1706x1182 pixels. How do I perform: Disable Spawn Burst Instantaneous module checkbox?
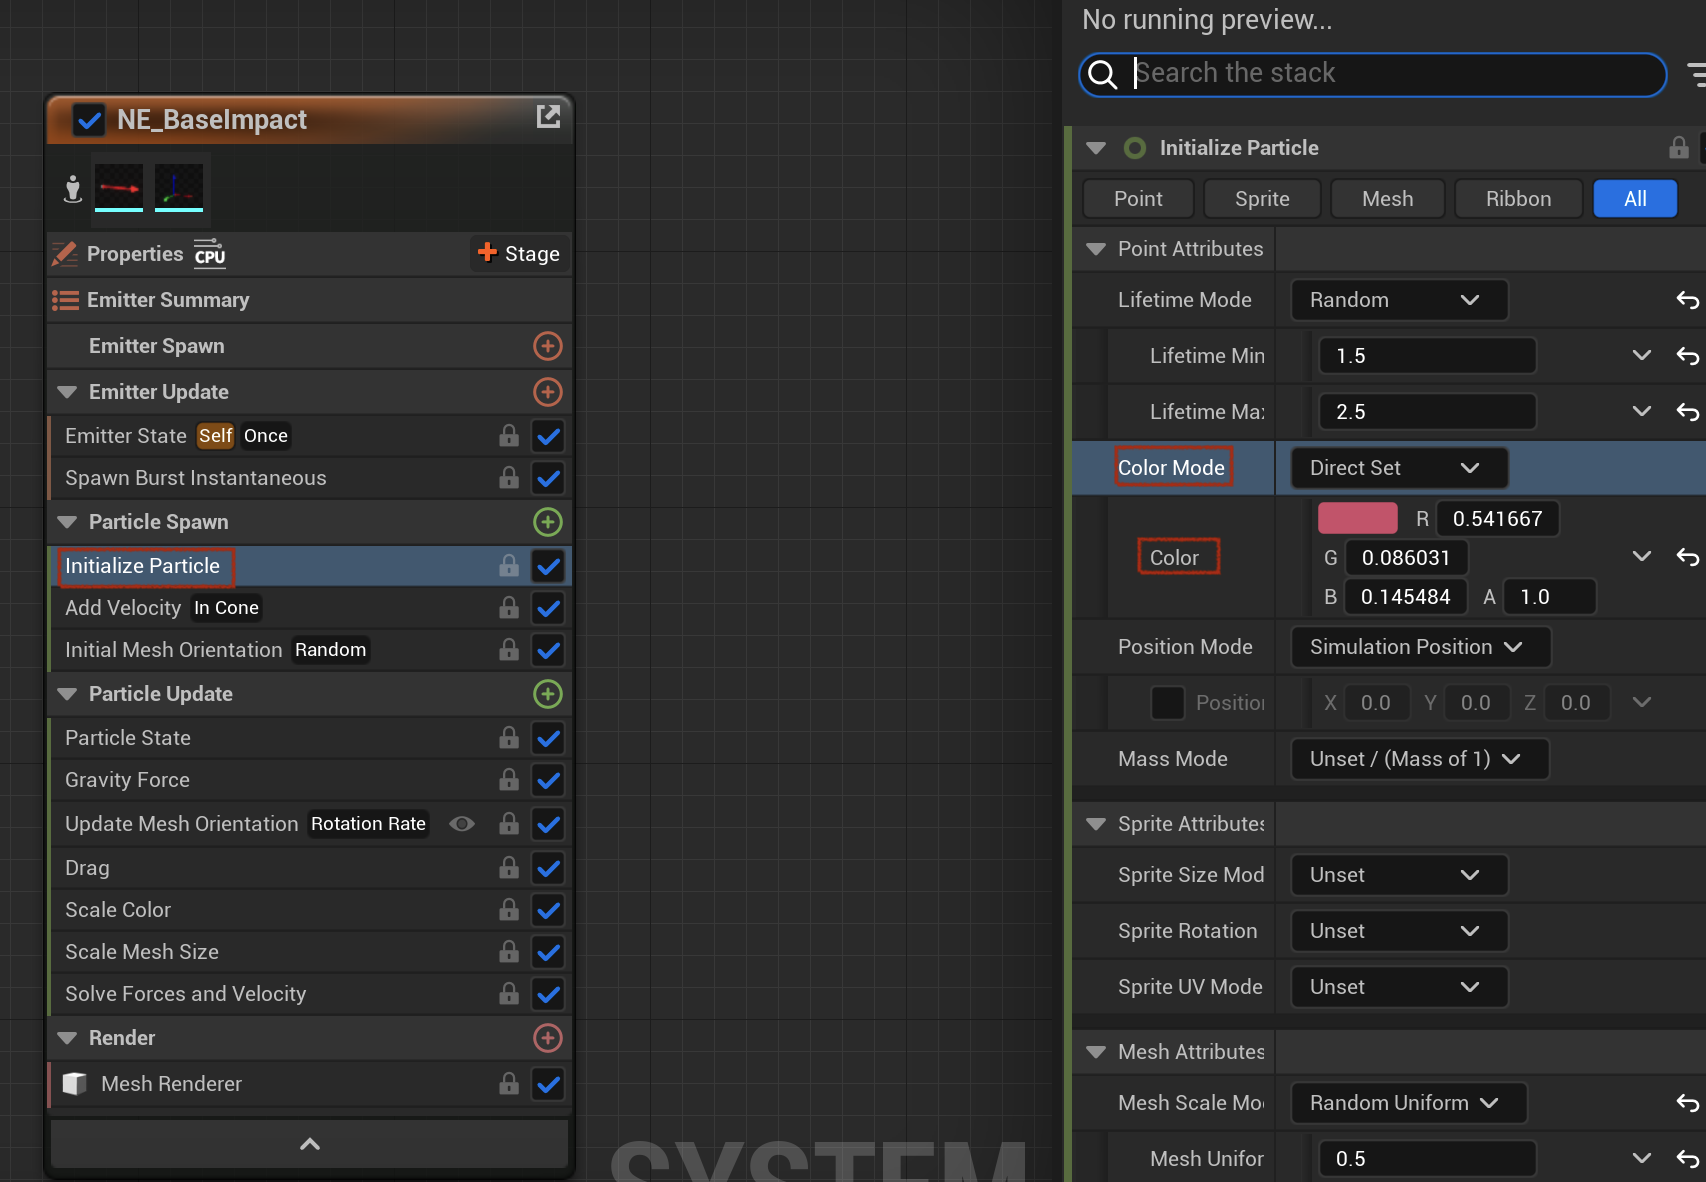(x=548, y=478)
